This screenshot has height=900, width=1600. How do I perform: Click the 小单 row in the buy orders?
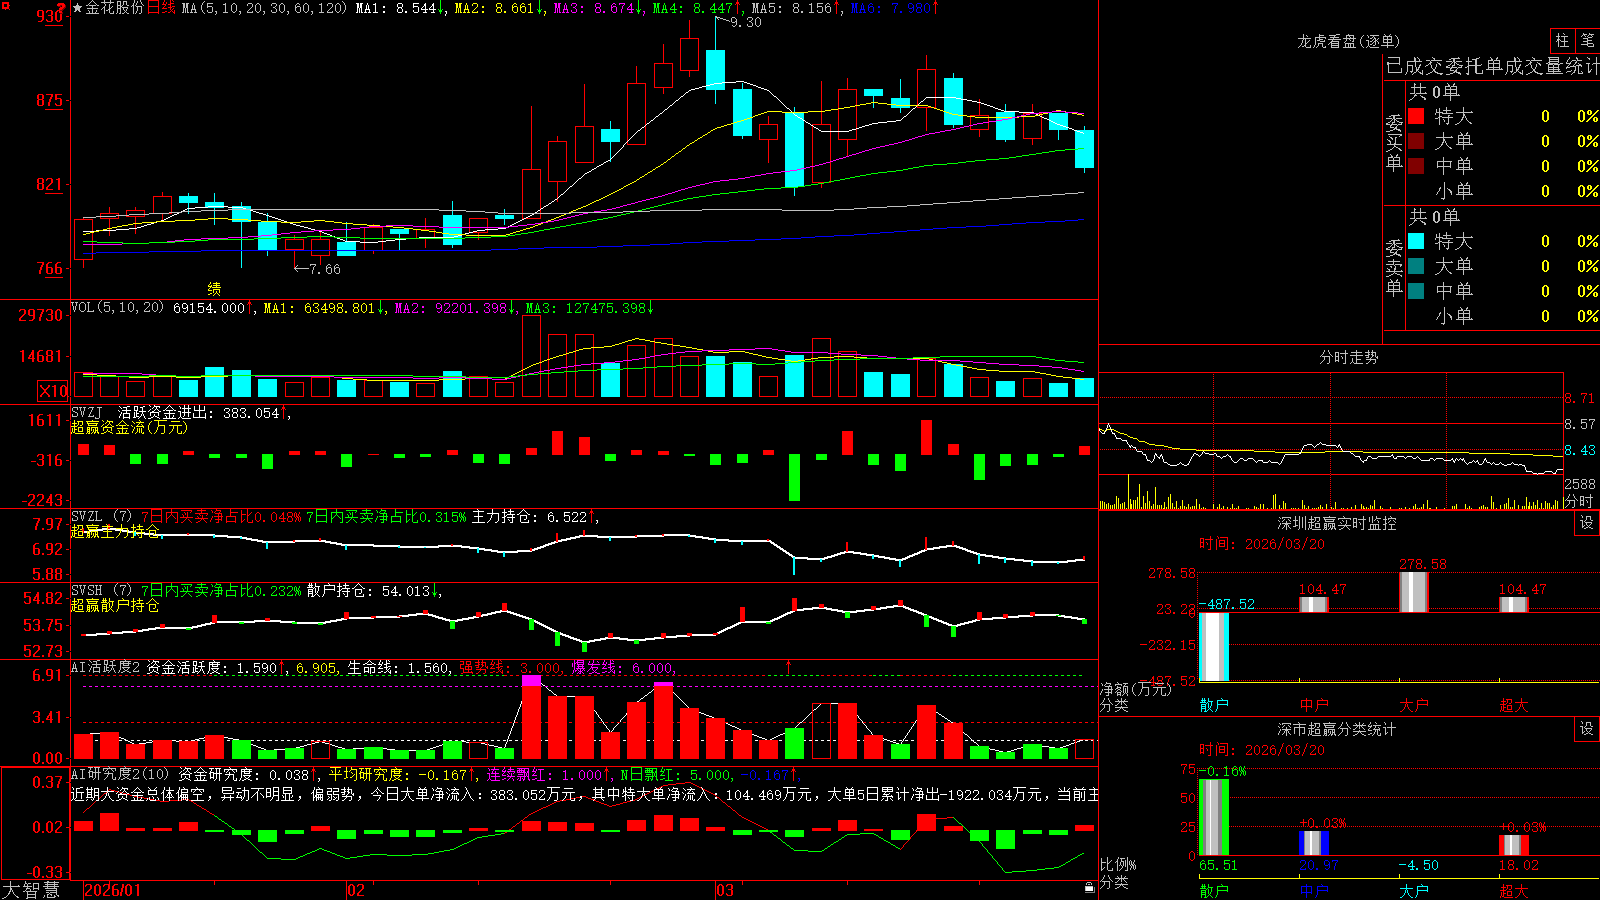pyautogui.click(x=1504, y=191)
